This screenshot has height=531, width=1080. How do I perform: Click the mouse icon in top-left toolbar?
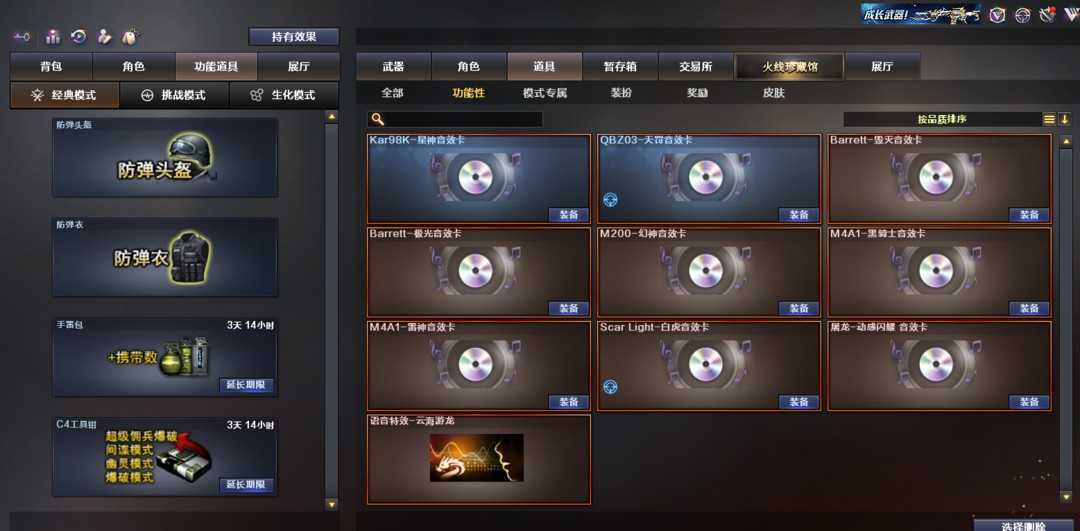coord(128,37)
